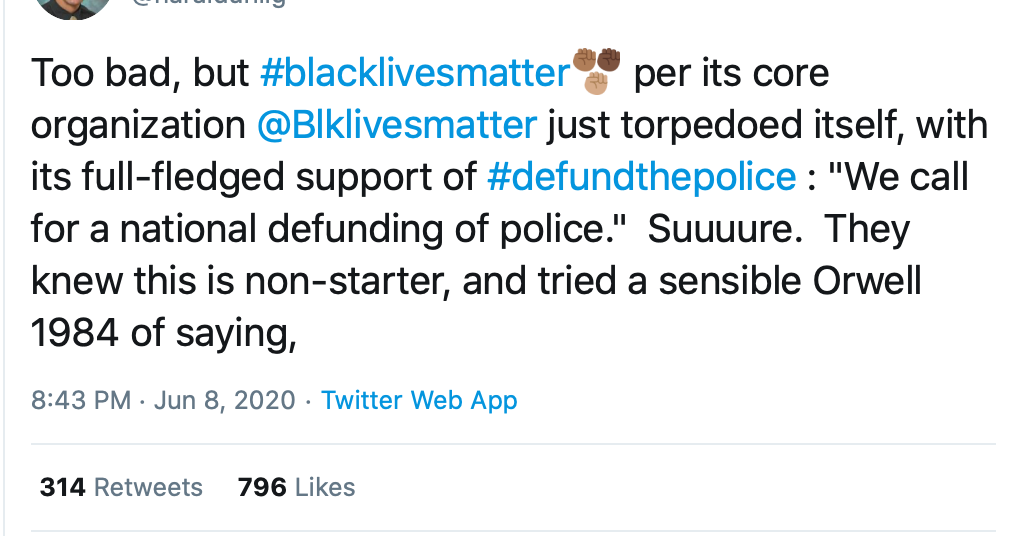Click the number 314 in retweet count

click(62, 487)
